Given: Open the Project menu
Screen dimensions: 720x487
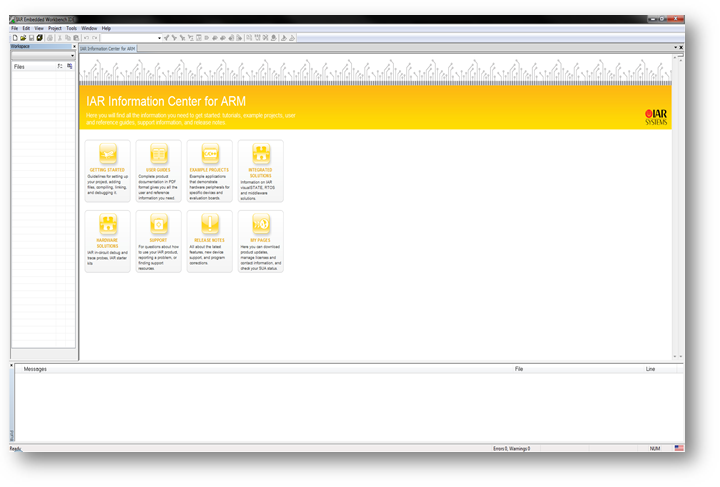Looking at the screenshot, I should pyautogui.click(x=55, y=28).
